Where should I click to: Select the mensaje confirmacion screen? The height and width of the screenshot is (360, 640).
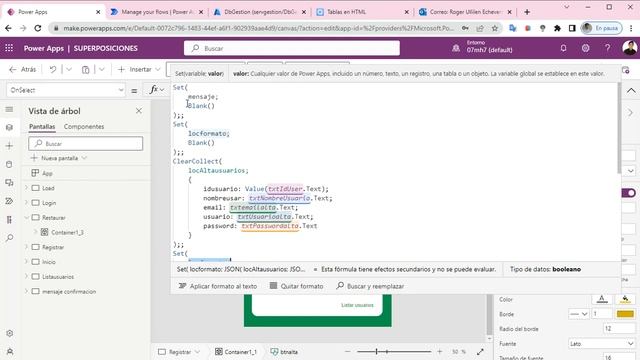69,291
